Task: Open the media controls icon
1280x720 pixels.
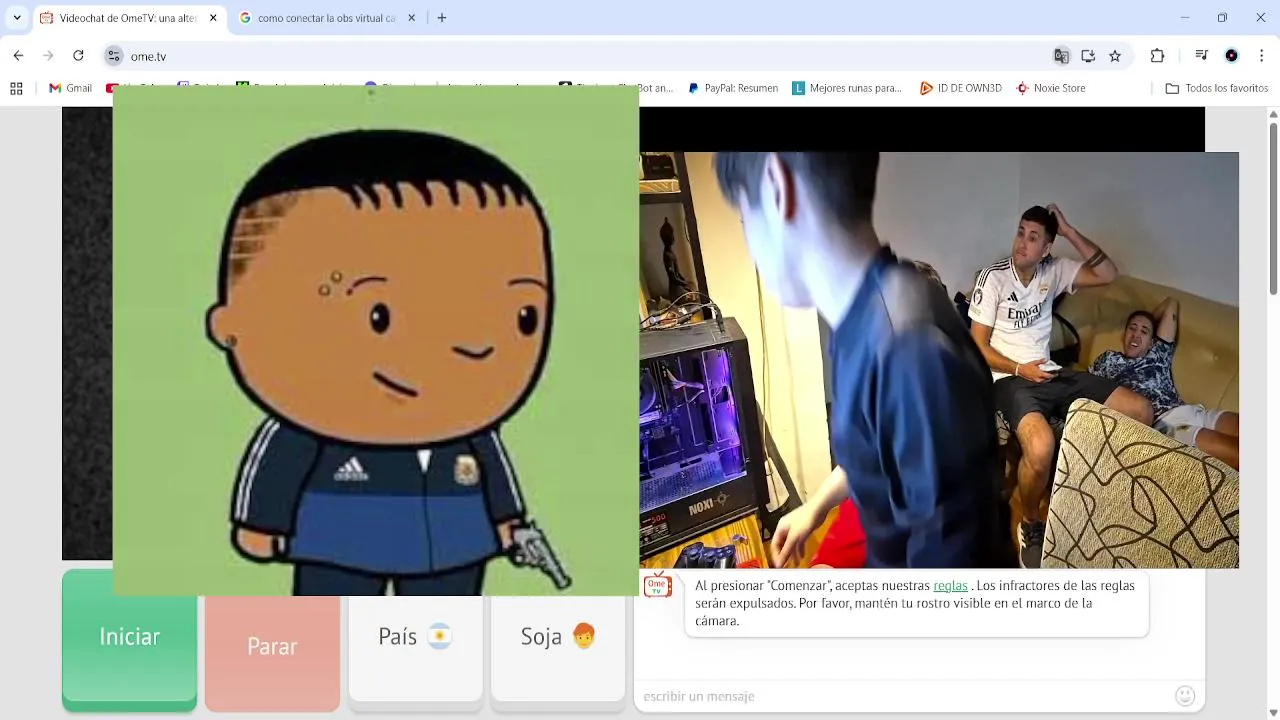Action: click(1202, 56)
